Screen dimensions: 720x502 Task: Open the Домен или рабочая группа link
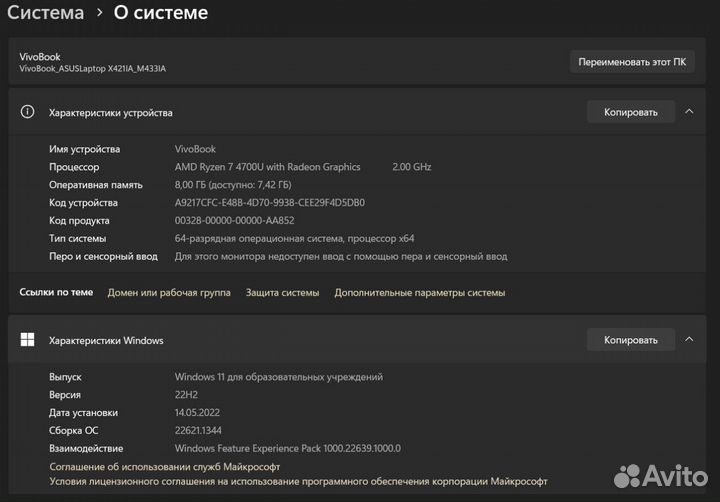coord(169,293)
